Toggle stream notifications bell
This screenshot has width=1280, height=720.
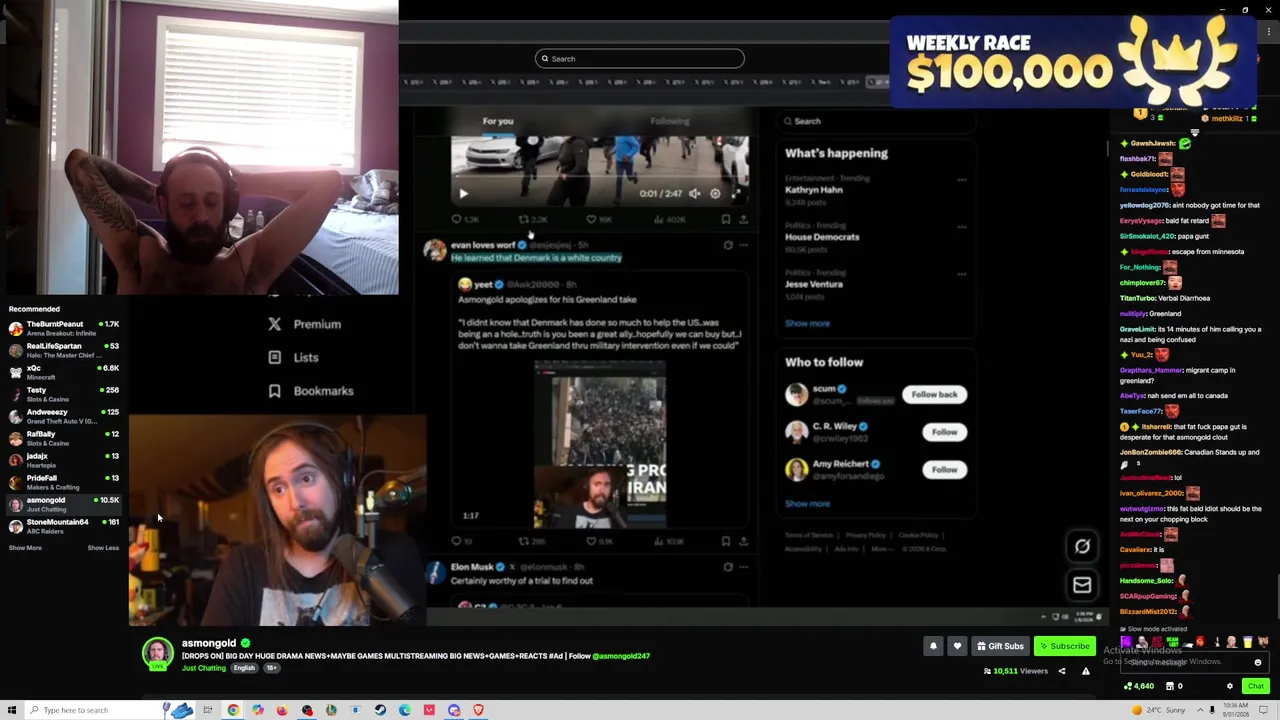tap(933, 646)
